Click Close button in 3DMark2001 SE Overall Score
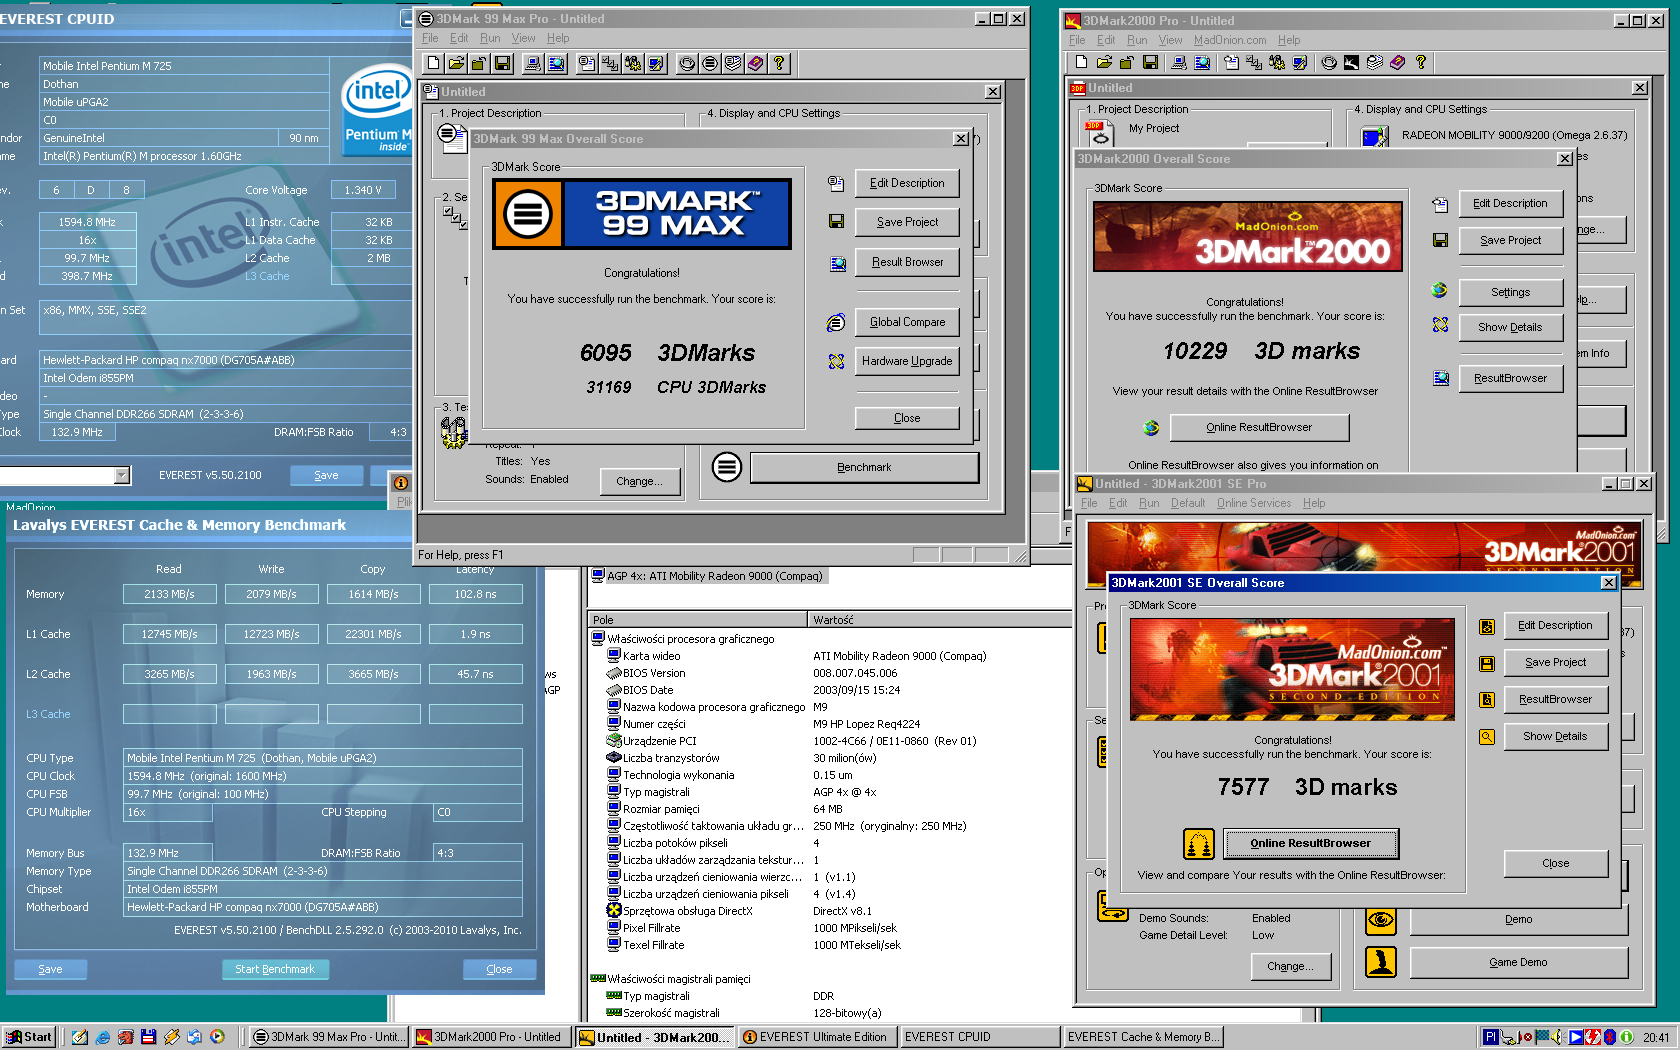Screen dimensions: 1680x1050 [x=1555, y=863]
